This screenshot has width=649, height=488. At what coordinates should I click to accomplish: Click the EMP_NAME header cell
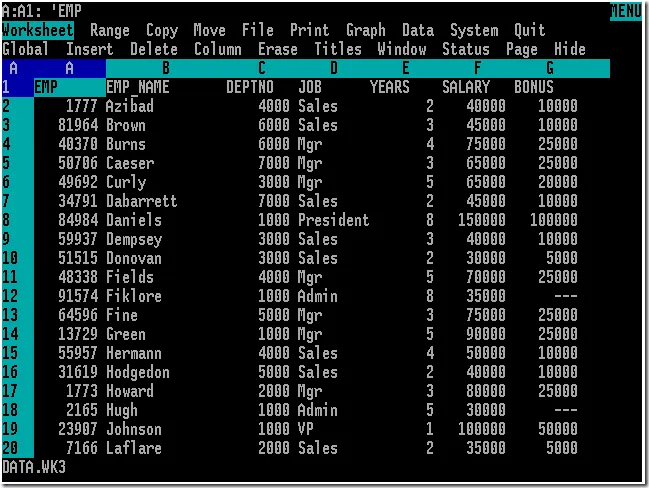point(137,87)
